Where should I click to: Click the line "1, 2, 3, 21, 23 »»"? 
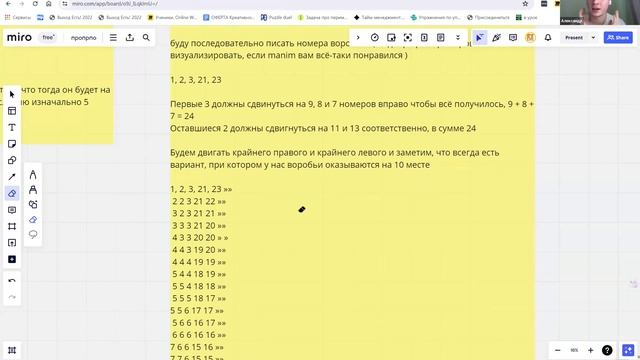[201, 189]
